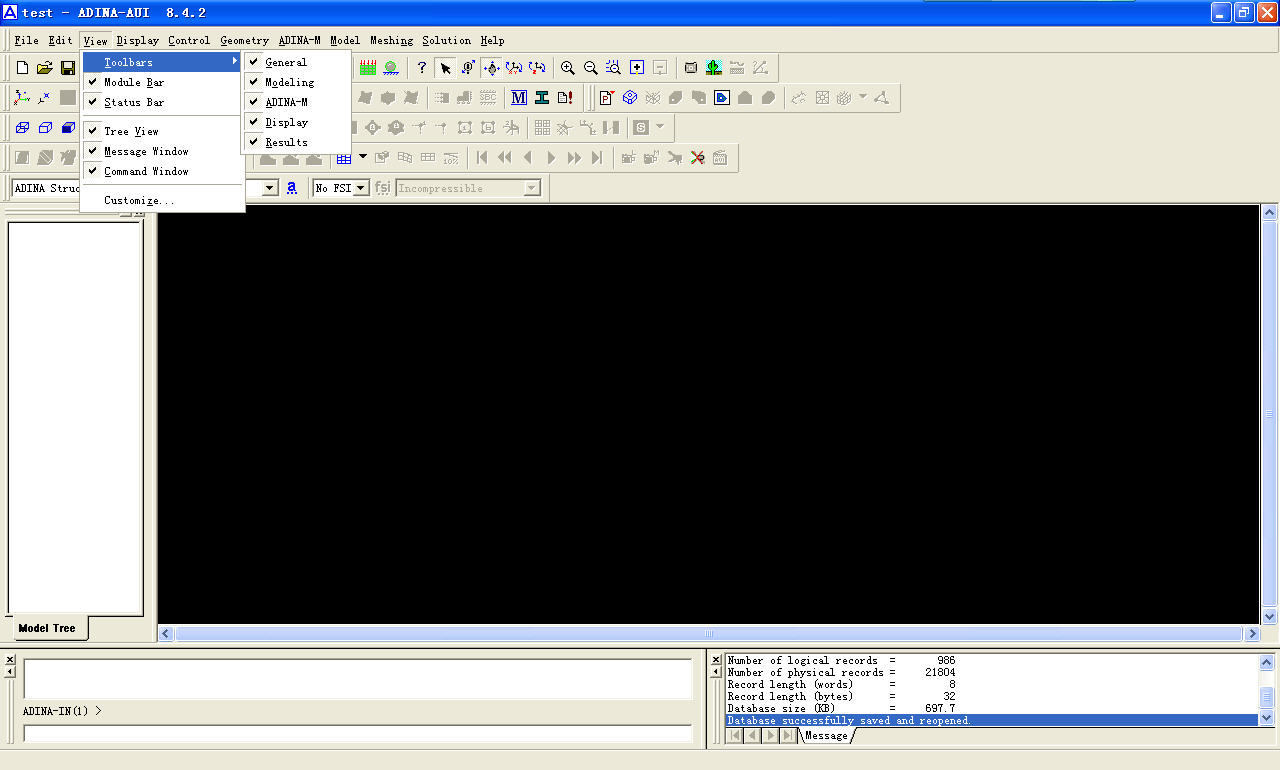1280x770 pixels.
Task: Click the document with red exclamation icon
Action: pos(565,97)
